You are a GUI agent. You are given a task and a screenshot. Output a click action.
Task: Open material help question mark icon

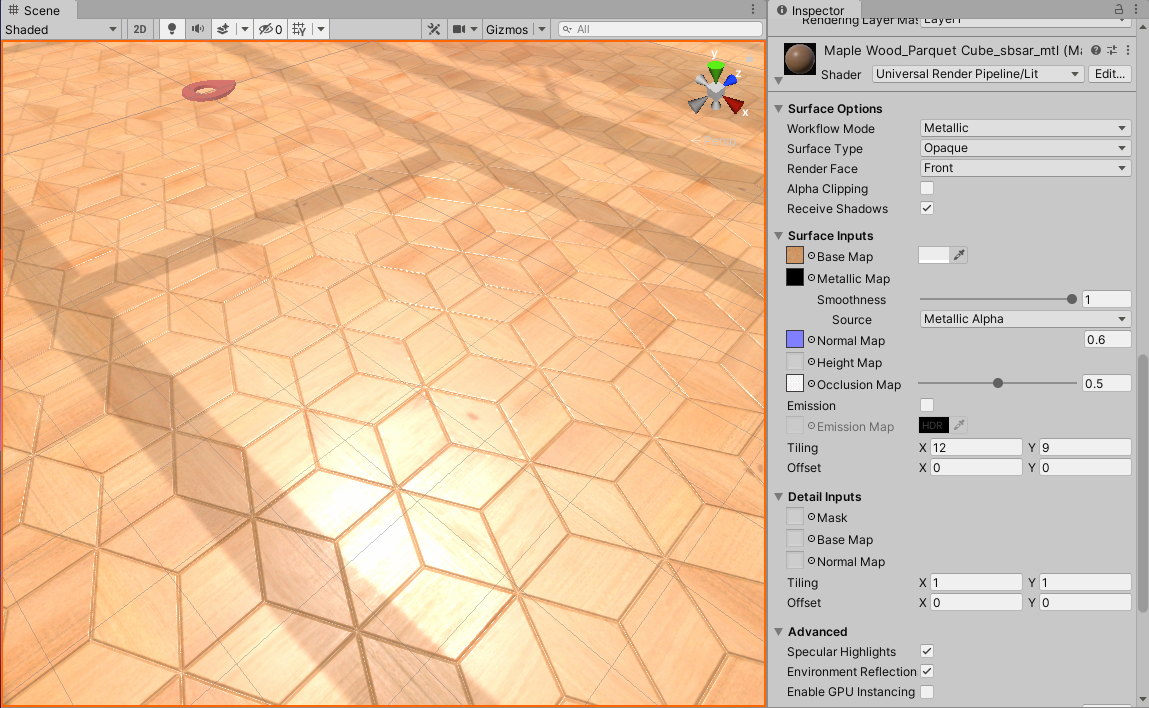(x=1096, y=51)
